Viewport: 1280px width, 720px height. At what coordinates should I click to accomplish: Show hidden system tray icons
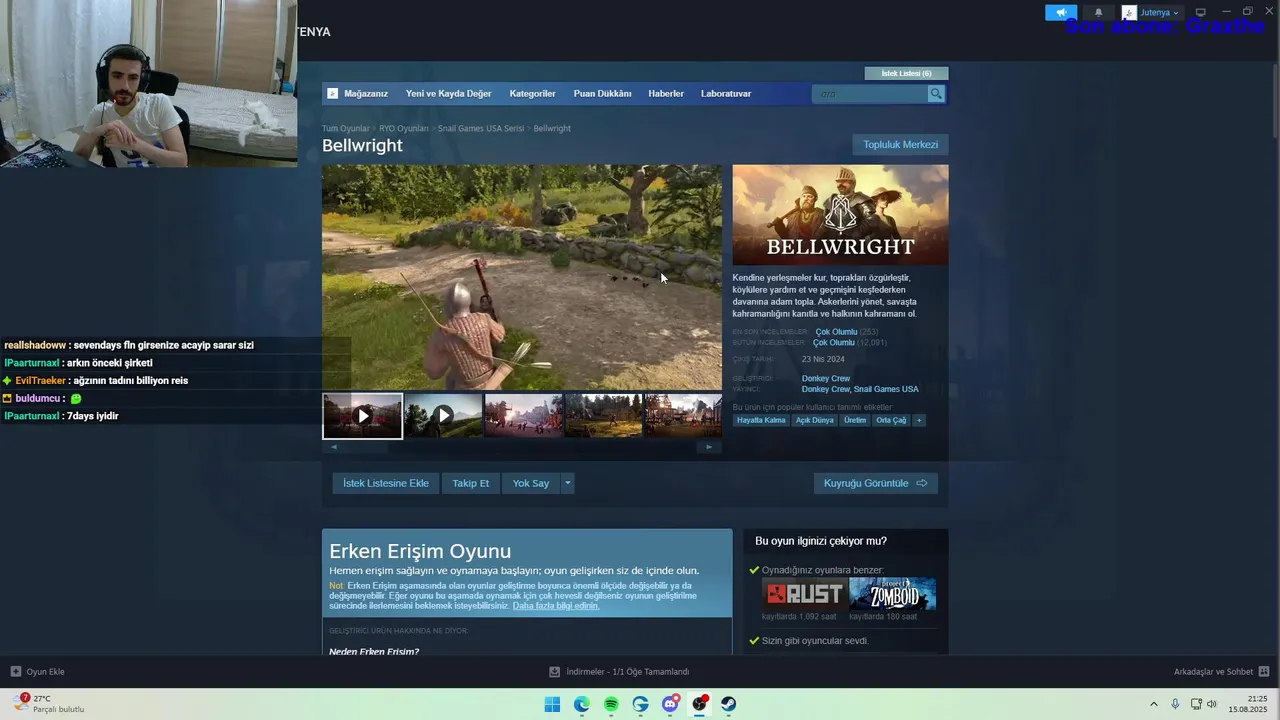tap(1153, 704)
